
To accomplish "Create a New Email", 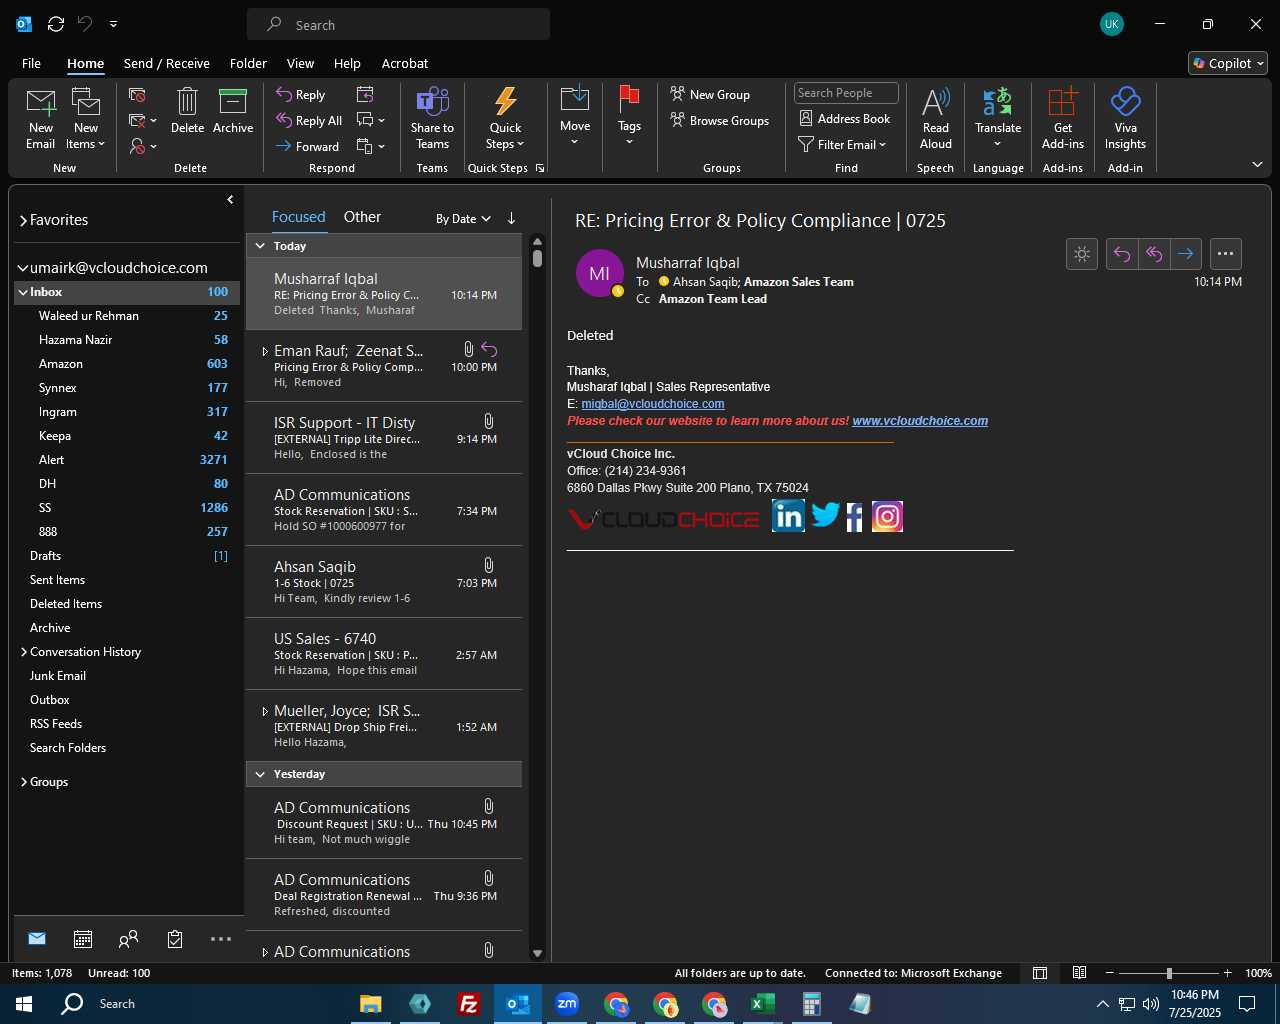I will 40,119.
